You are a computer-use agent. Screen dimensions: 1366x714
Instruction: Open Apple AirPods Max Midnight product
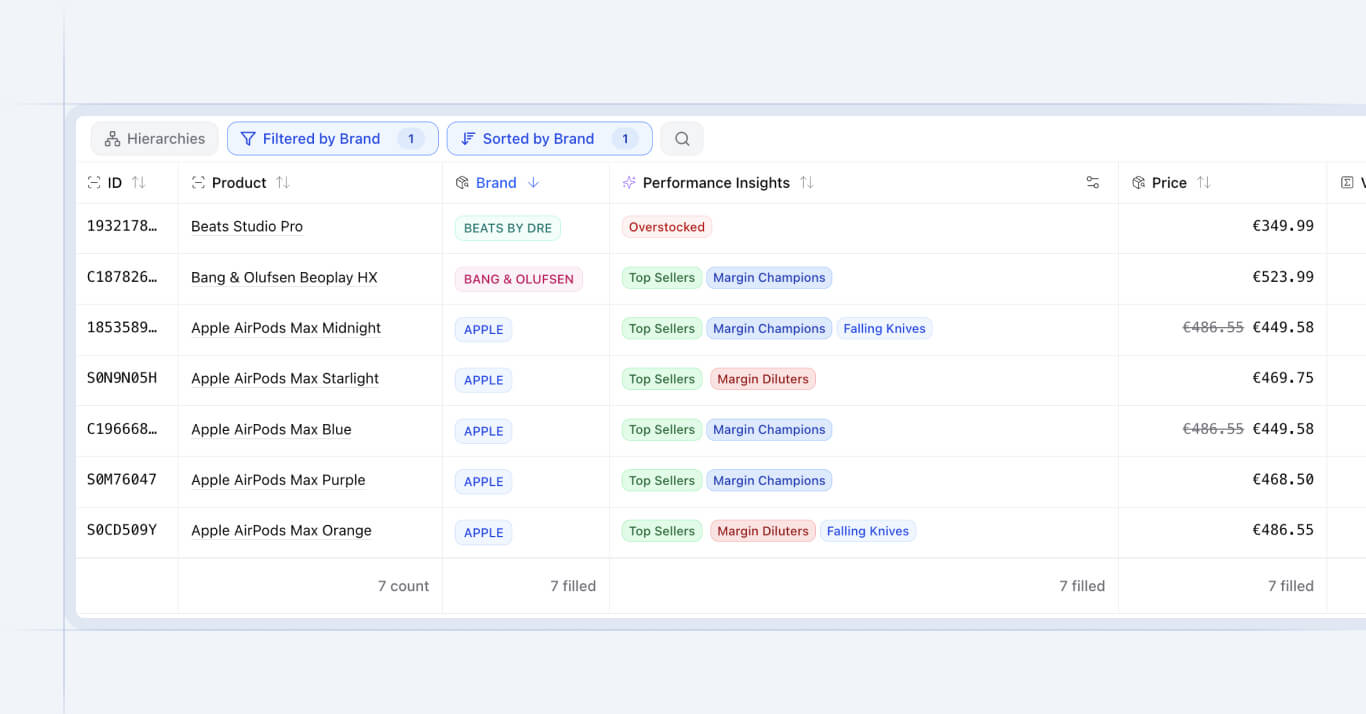point(286,328)
